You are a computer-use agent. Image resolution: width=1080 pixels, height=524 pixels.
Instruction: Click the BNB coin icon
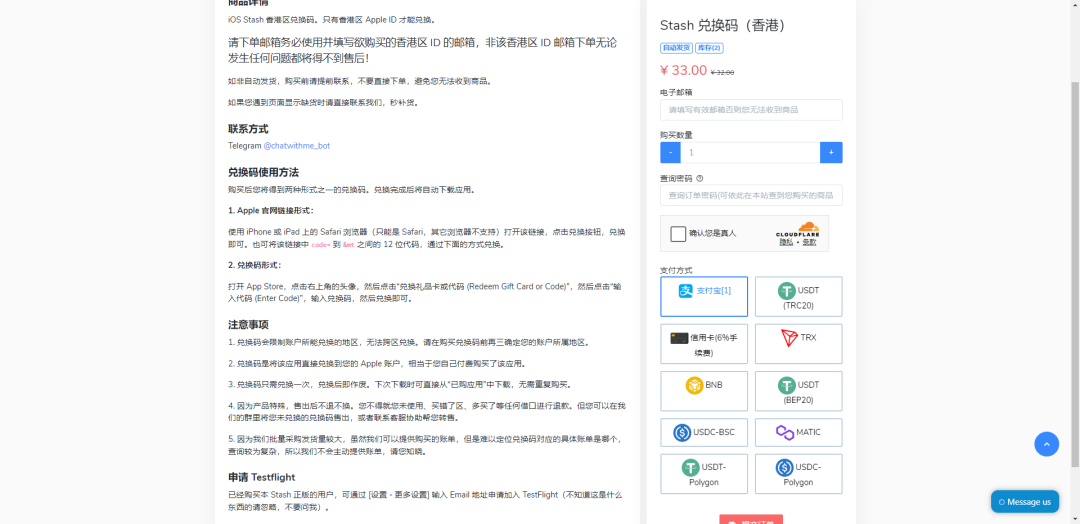[694, 385]
